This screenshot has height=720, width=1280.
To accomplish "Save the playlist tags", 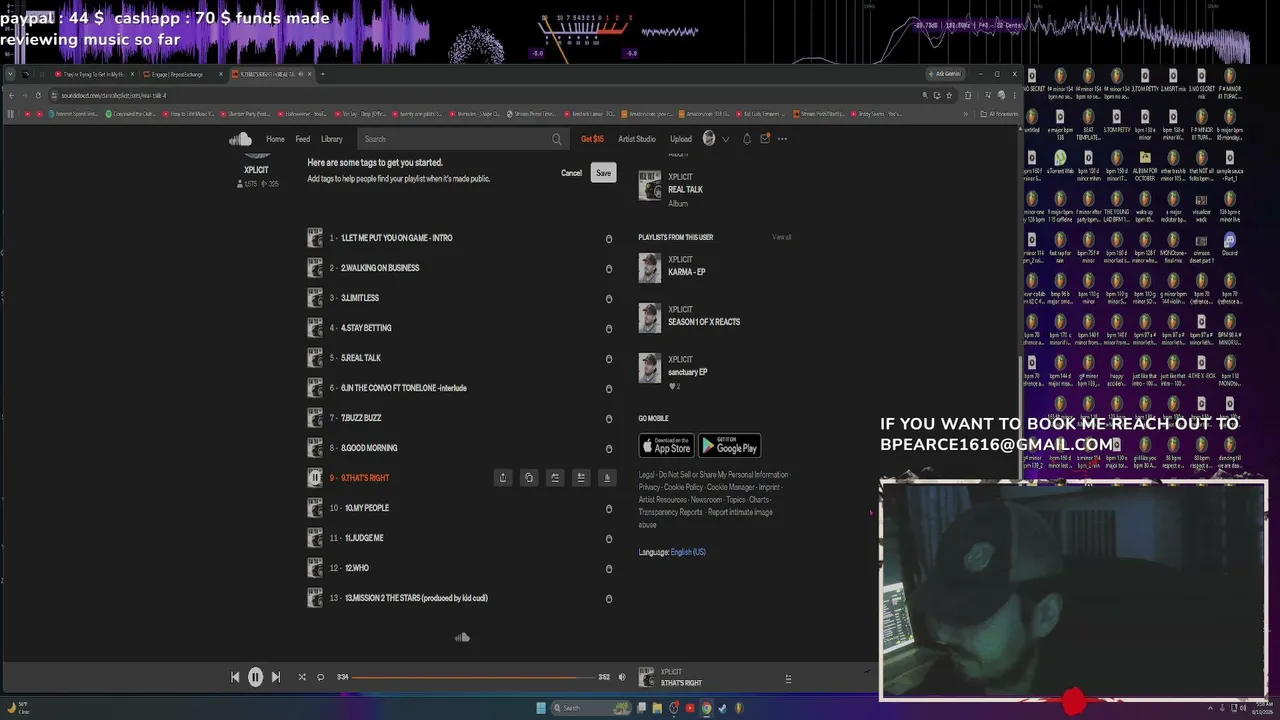I will (x=603, y=173).
